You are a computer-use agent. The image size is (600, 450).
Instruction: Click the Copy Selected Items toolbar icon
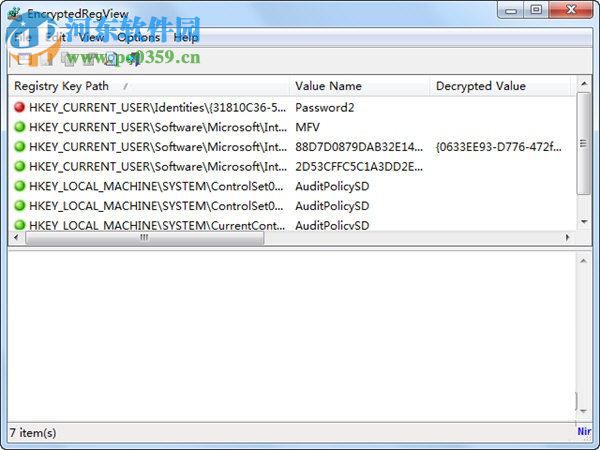[67, 59]
